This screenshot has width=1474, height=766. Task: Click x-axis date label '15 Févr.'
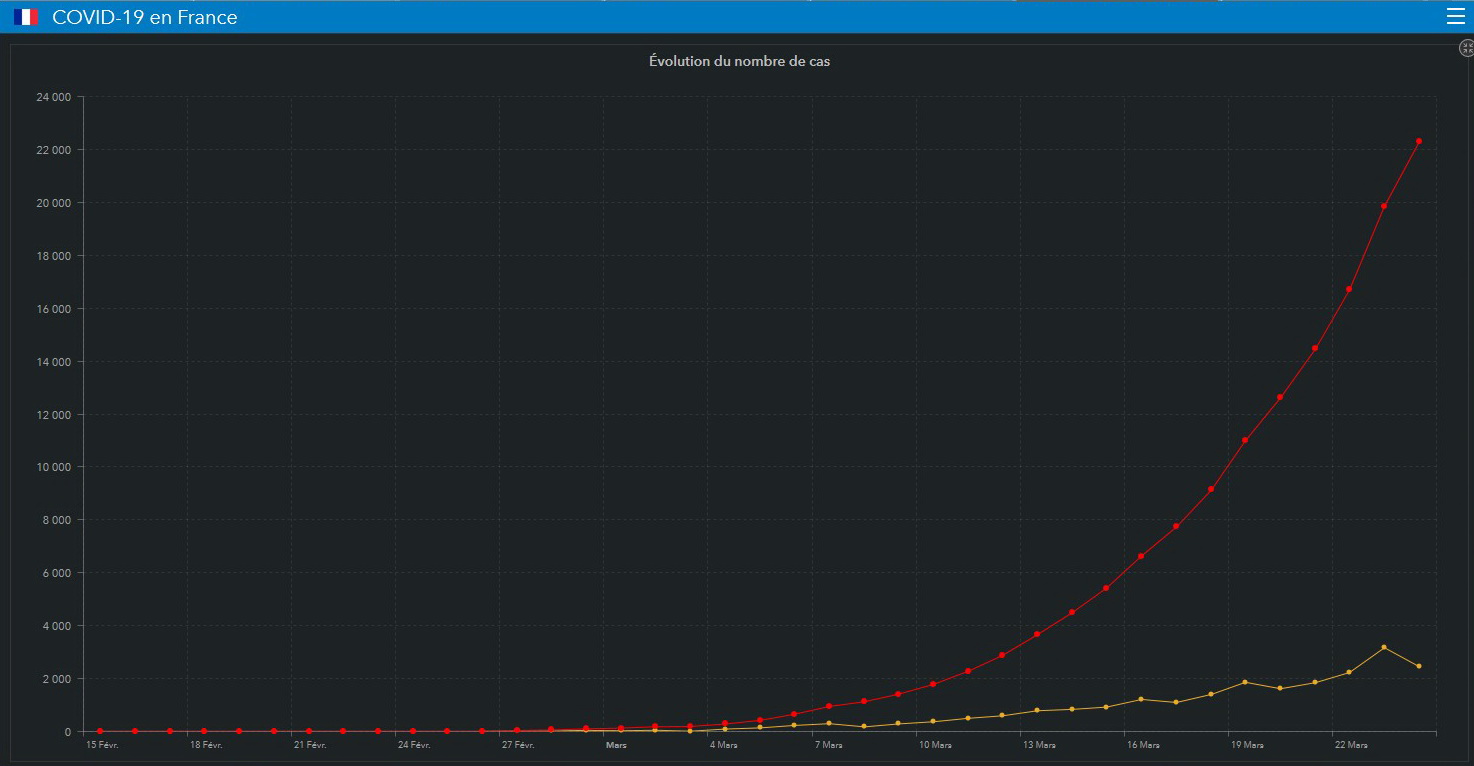click(x=102, y=745)
